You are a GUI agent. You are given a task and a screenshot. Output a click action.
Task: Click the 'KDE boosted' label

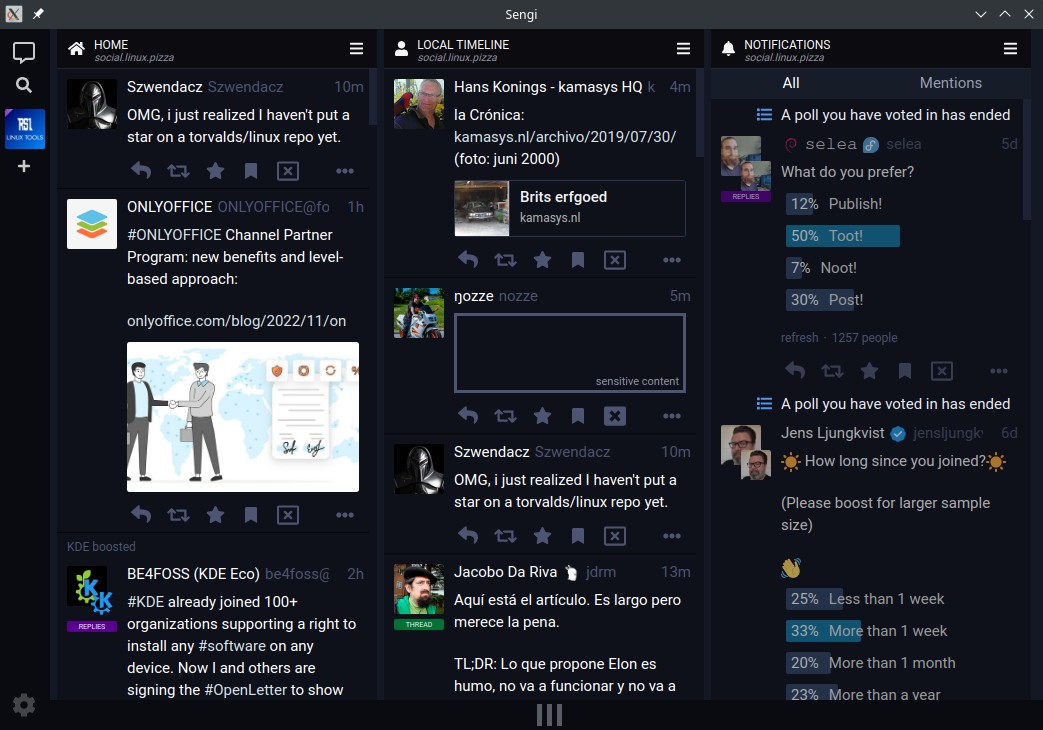tap(101, 546)
